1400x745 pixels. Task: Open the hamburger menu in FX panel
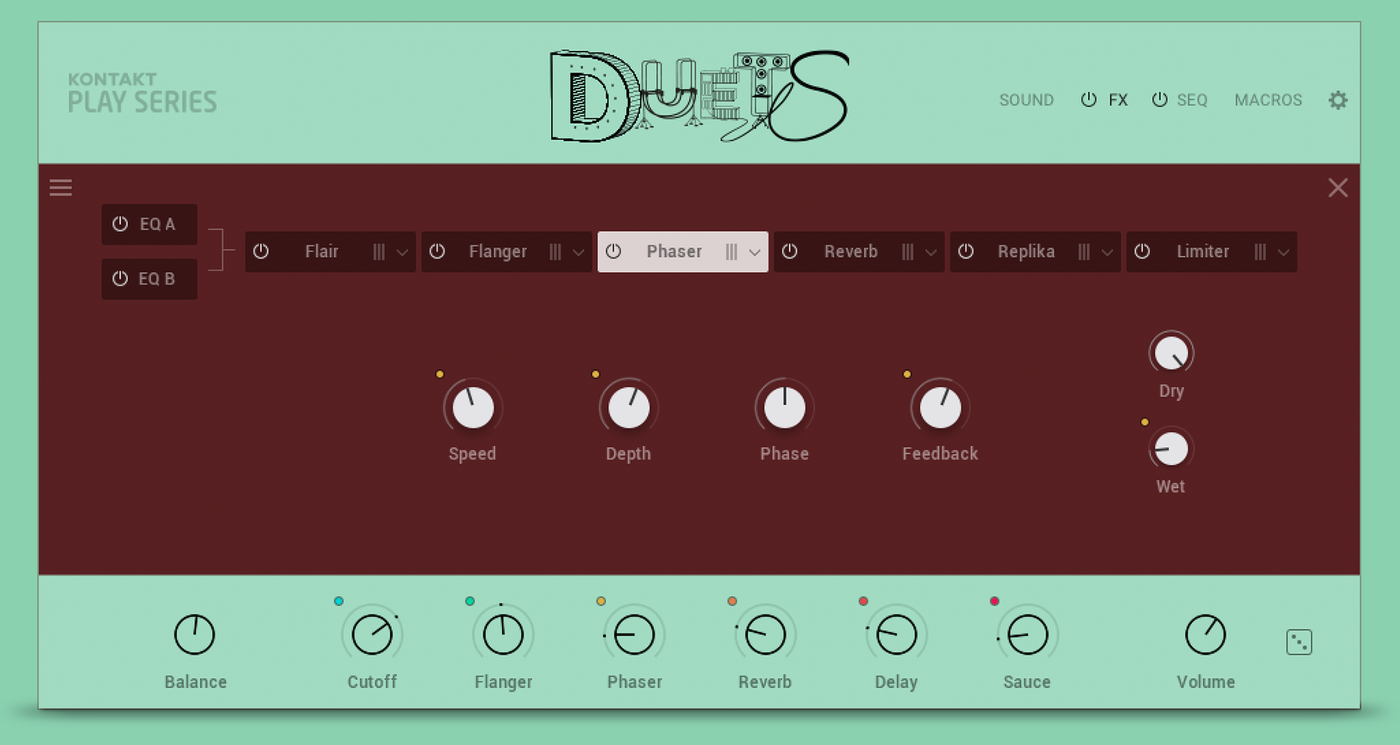[x=61, y=188]
